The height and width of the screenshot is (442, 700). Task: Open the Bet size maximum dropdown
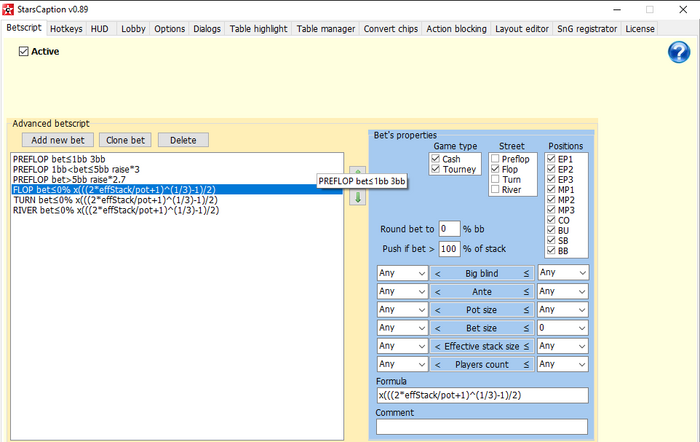pos(563,326)
